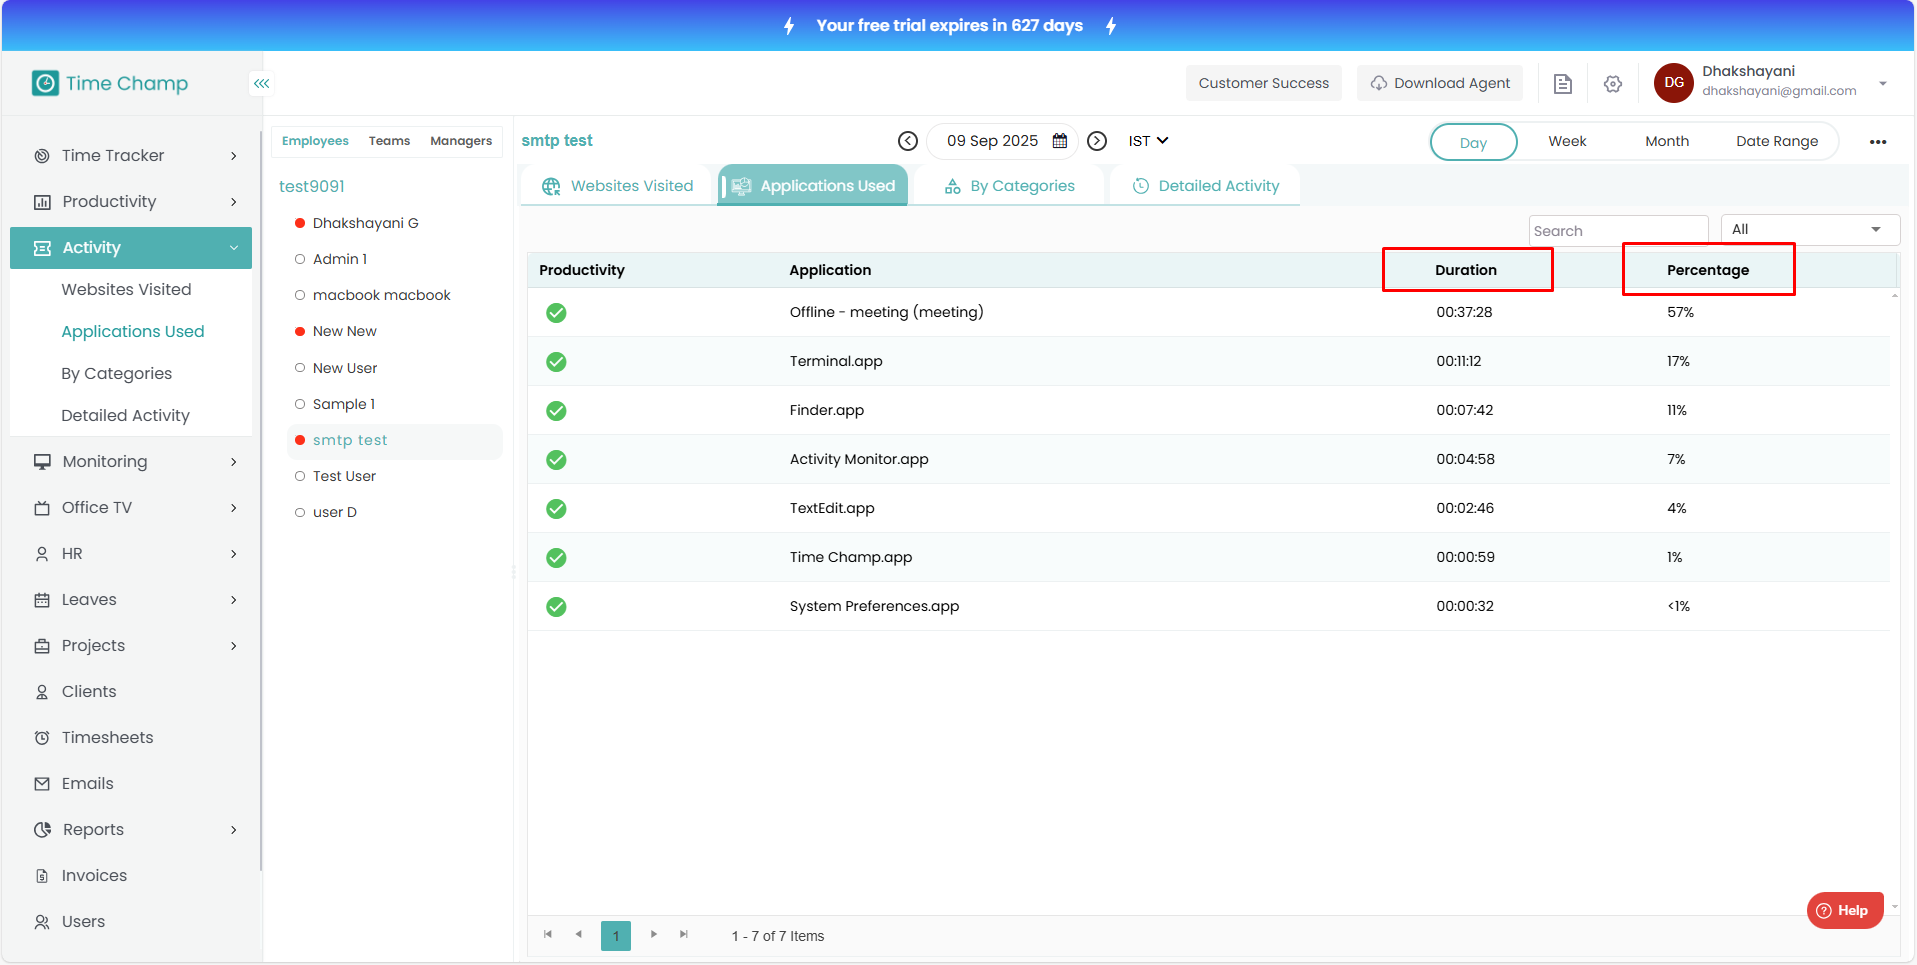The width and height of the screenshot is (1917, 965).
Task: Switch to Week view toggle
Action: point(1567,142)
